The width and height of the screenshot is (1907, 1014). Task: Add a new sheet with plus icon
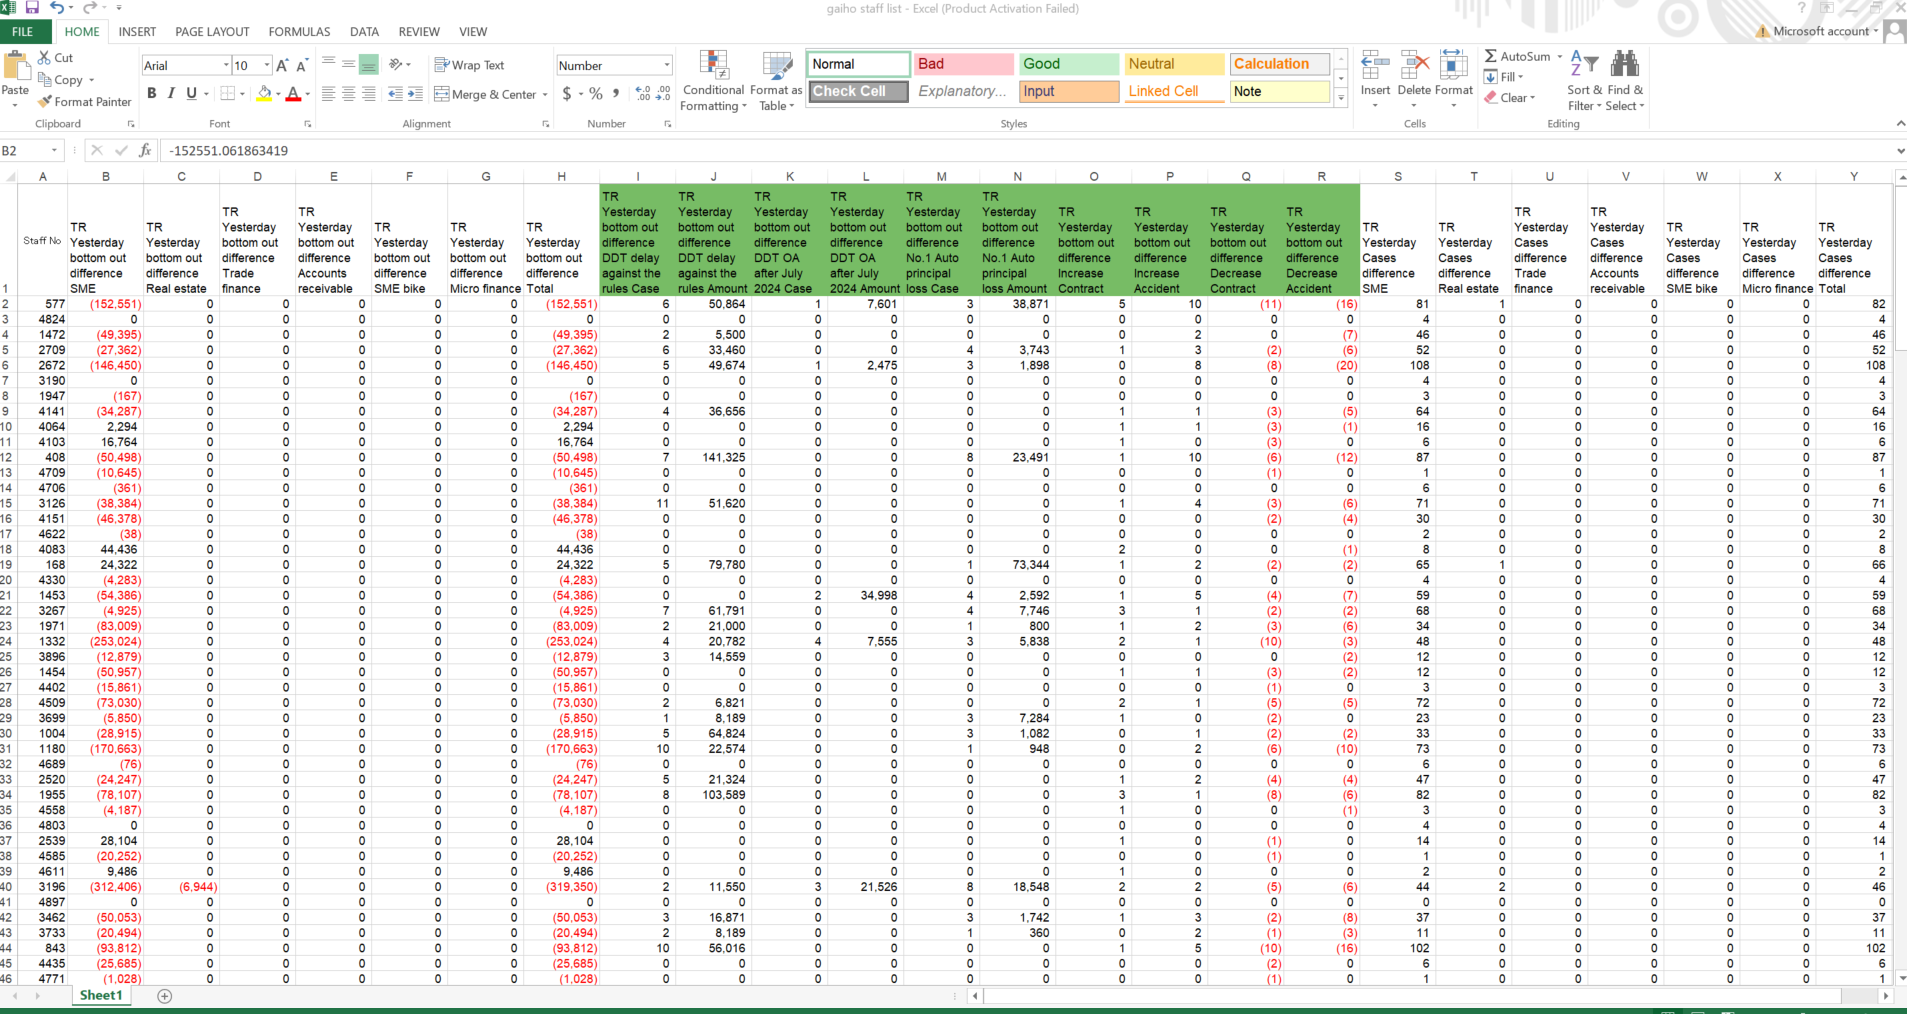pos(165,996)
